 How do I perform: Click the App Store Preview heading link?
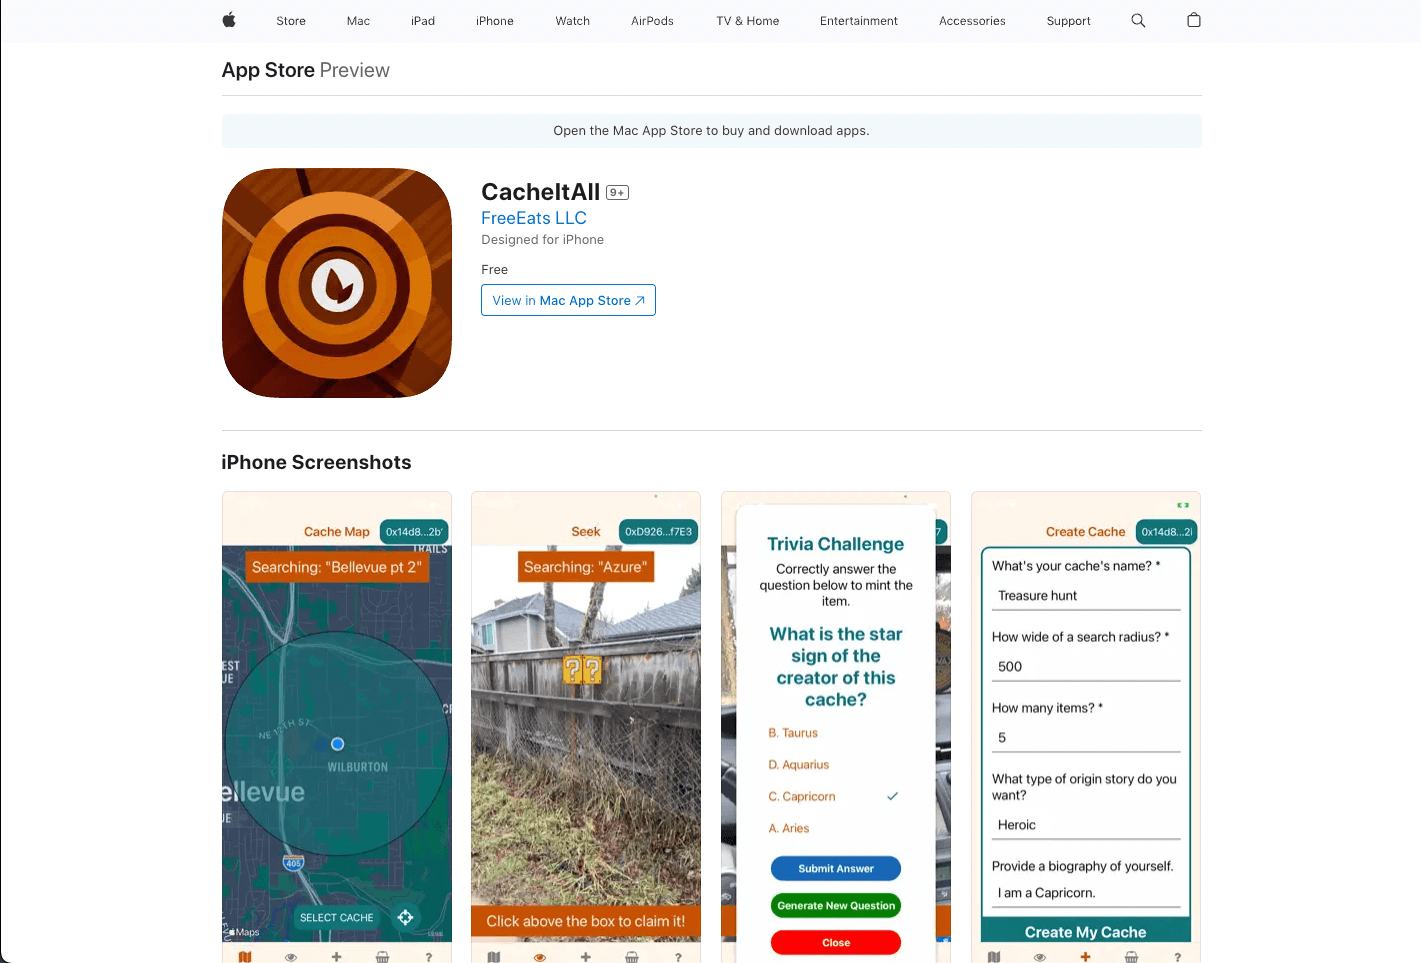coord(306,70)
